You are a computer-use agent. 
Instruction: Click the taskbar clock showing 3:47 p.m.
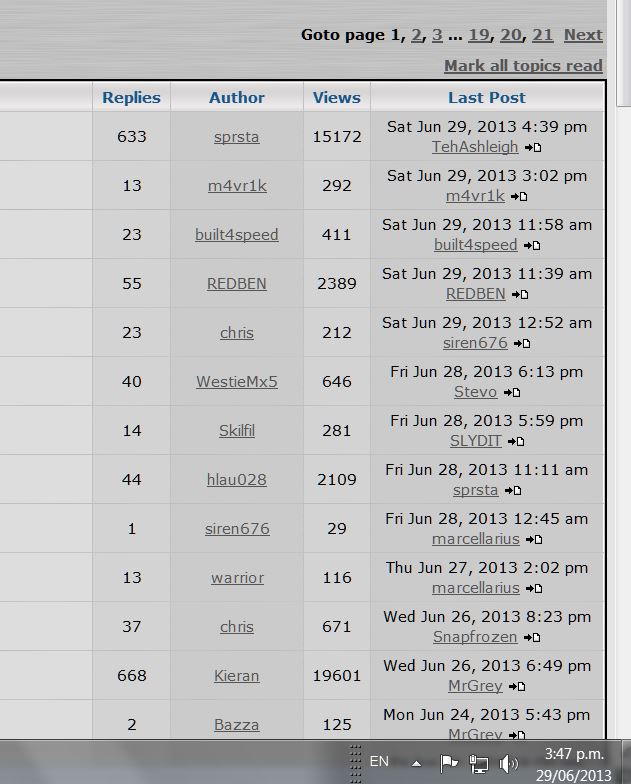tap(574, 764)
